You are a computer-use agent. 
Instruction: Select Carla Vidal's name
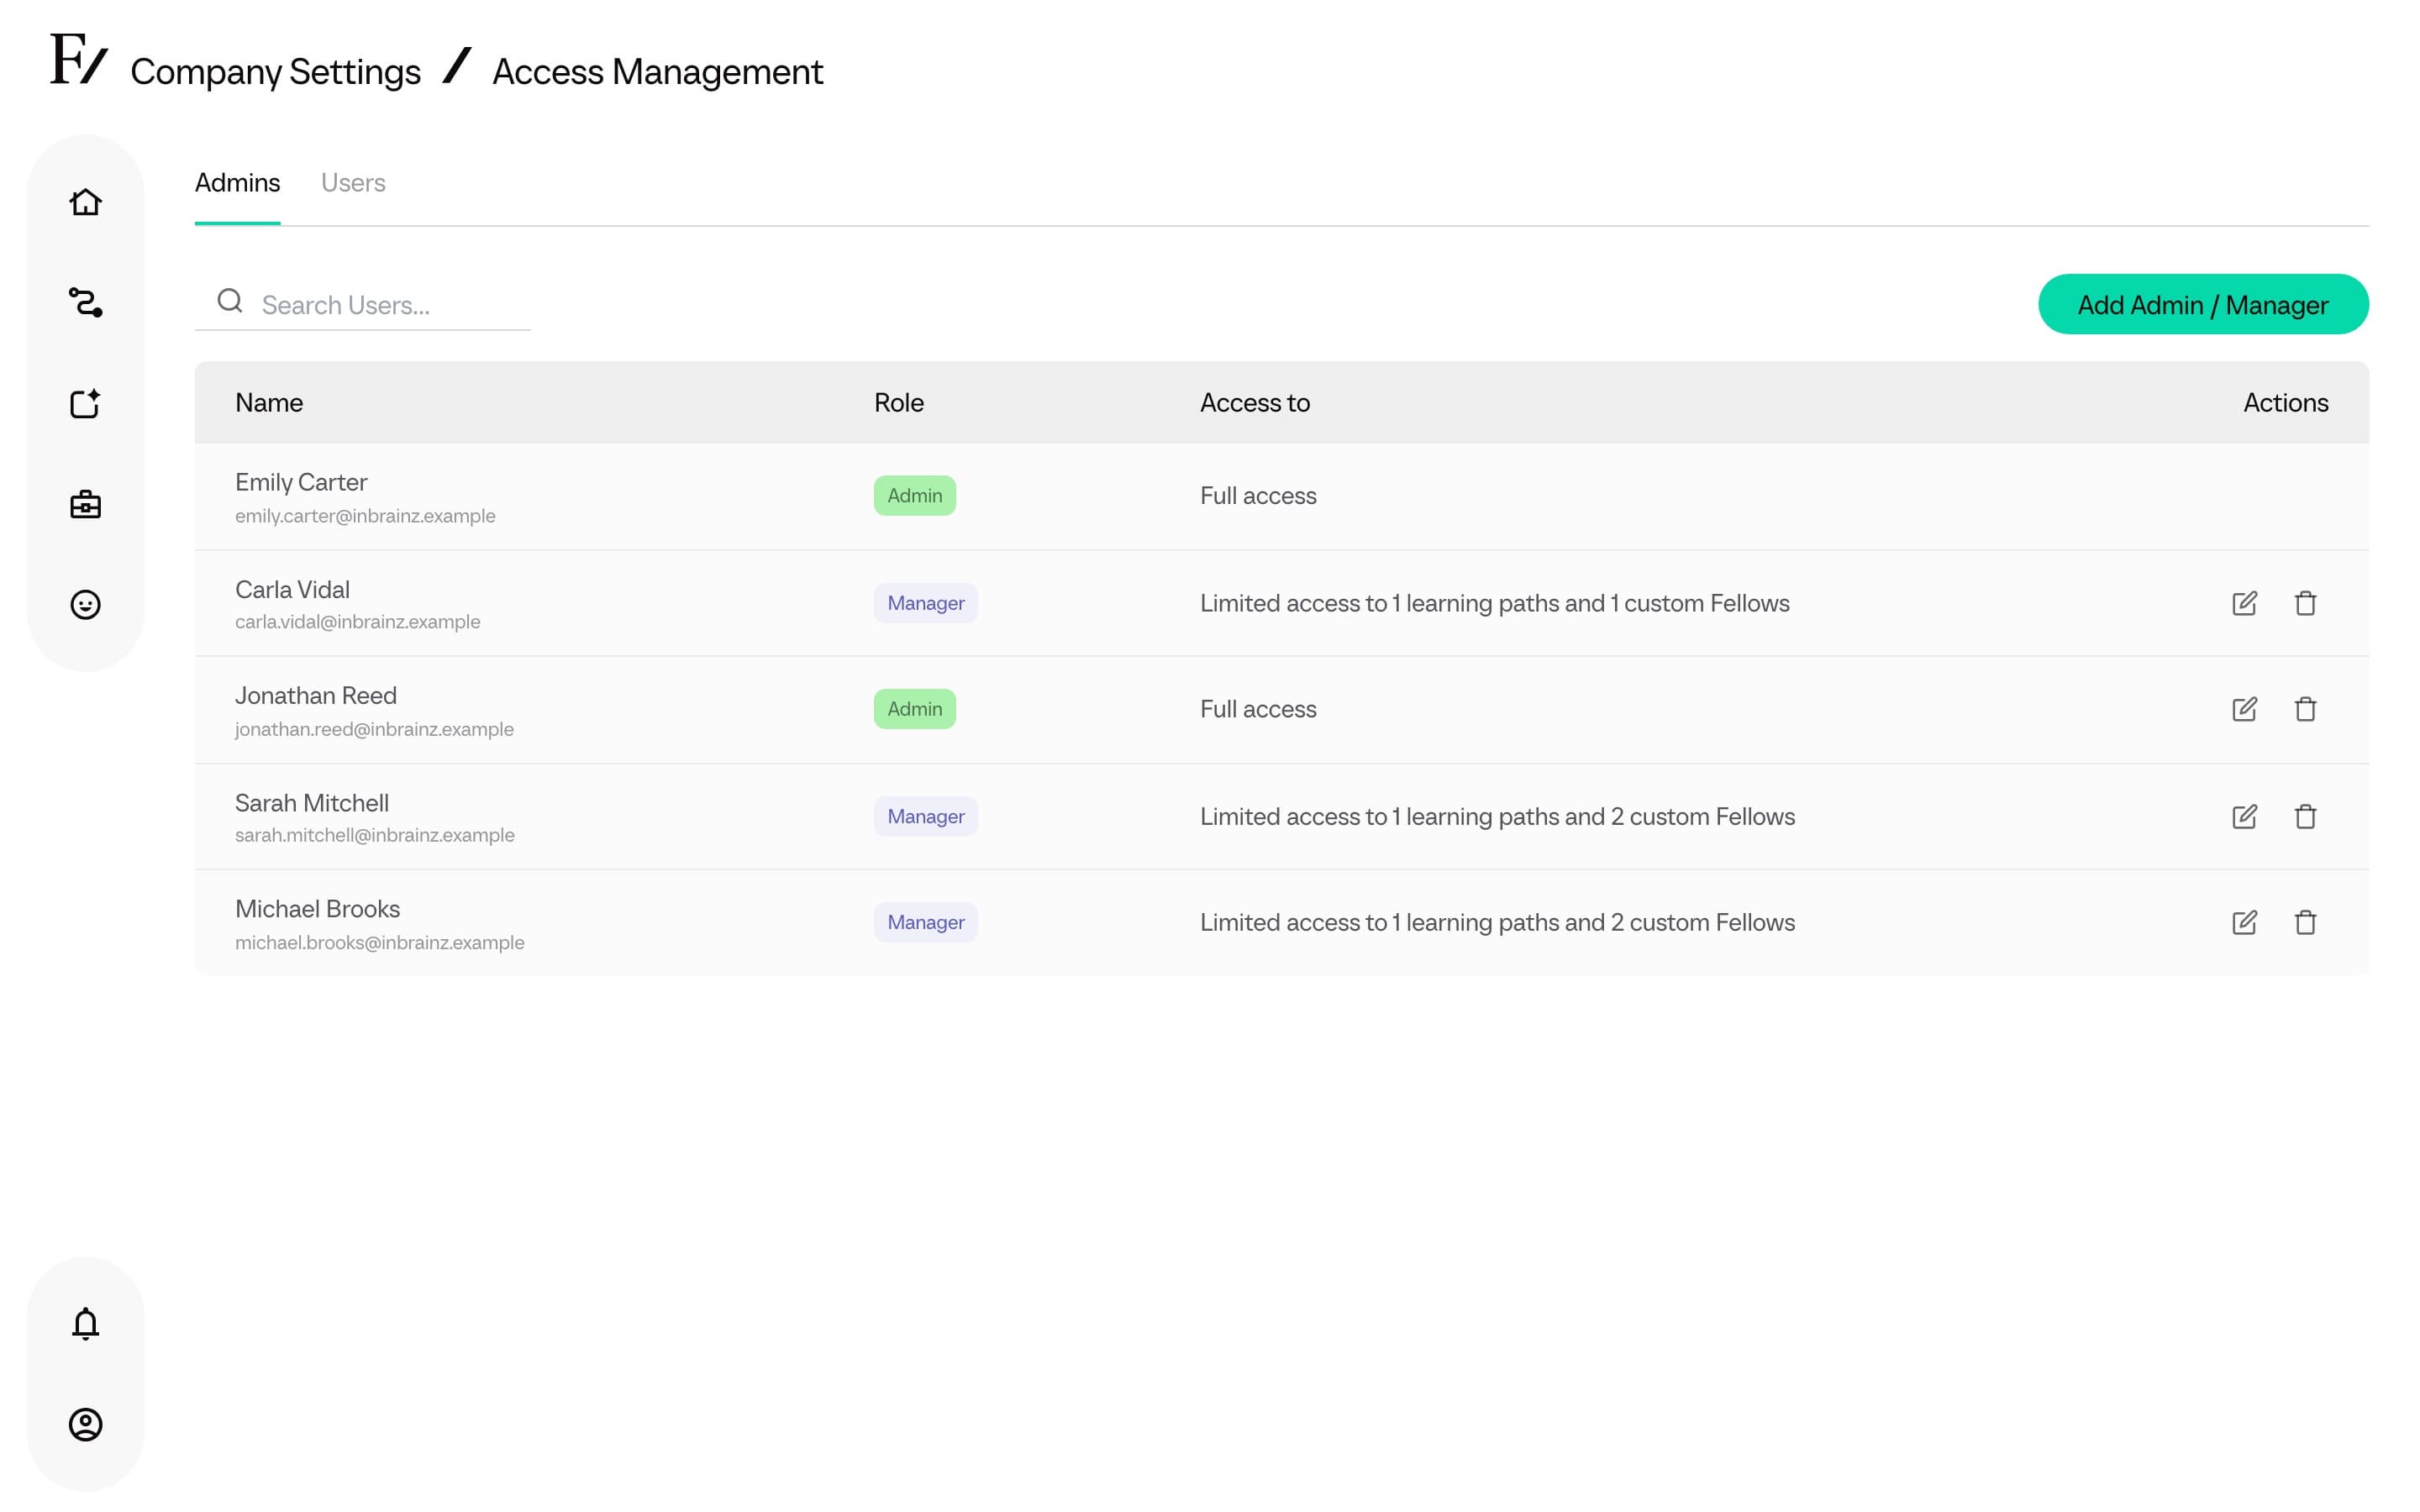coord(292,590)
